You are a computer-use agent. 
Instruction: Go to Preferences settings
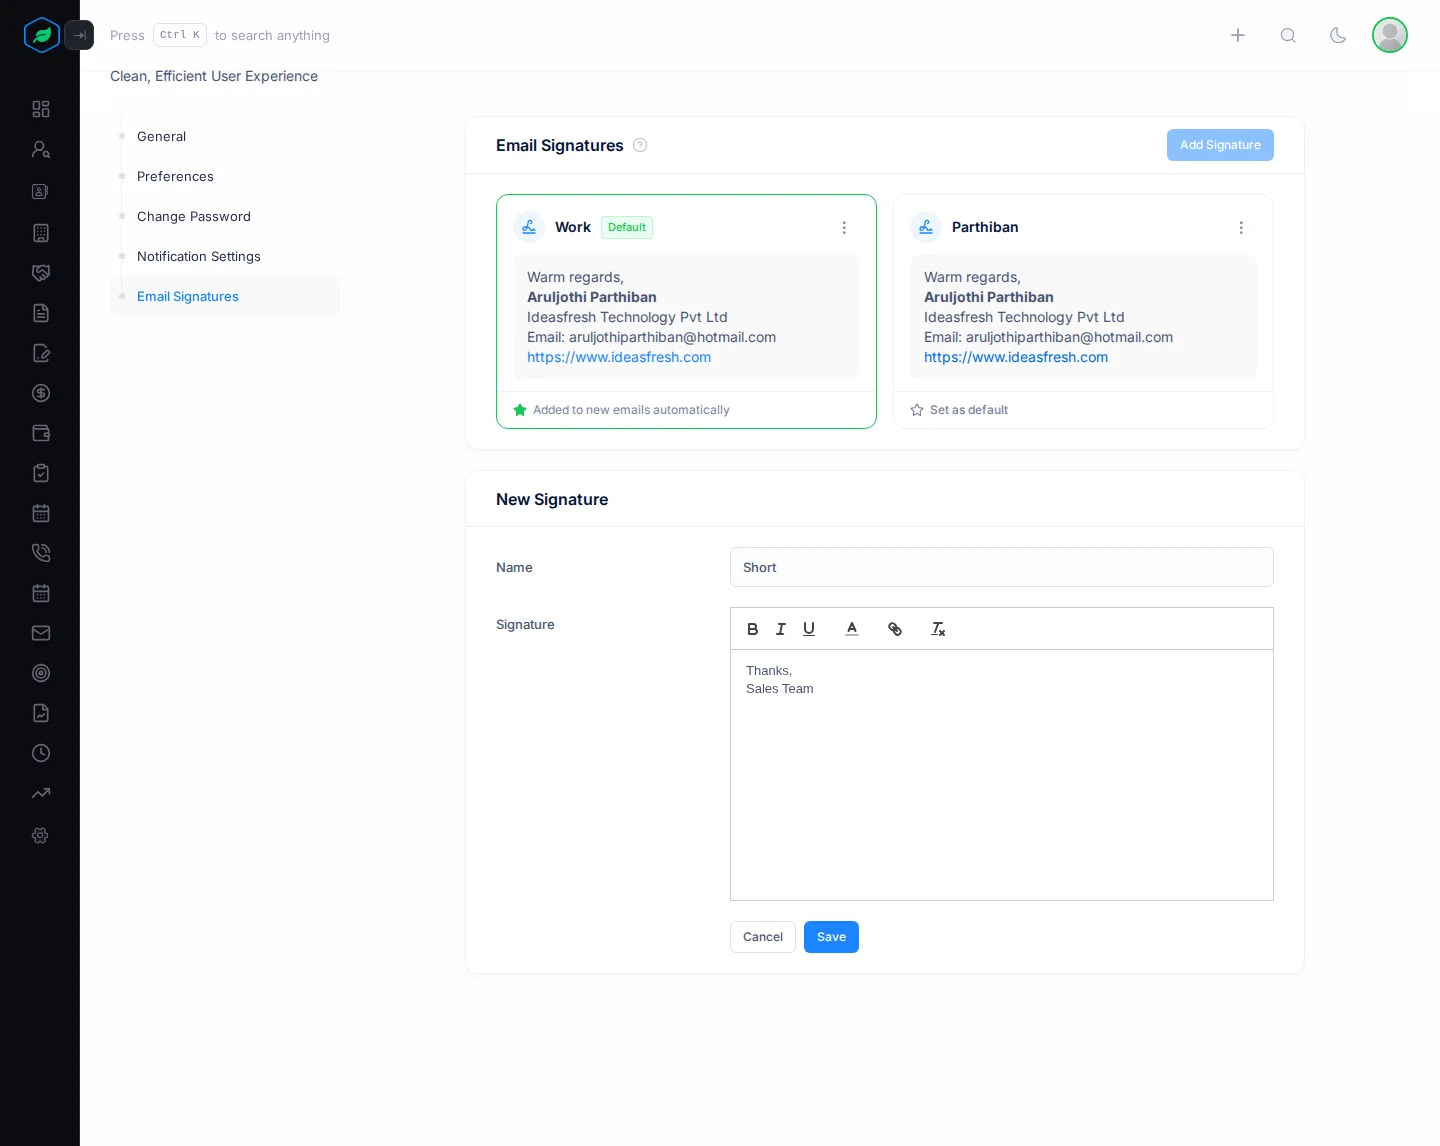176,177
